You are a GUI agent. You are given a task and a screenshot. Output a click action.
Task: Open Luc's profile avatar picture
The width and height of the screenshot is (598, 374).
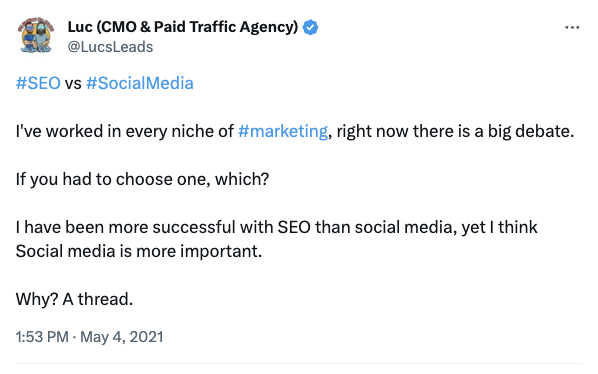35,35
